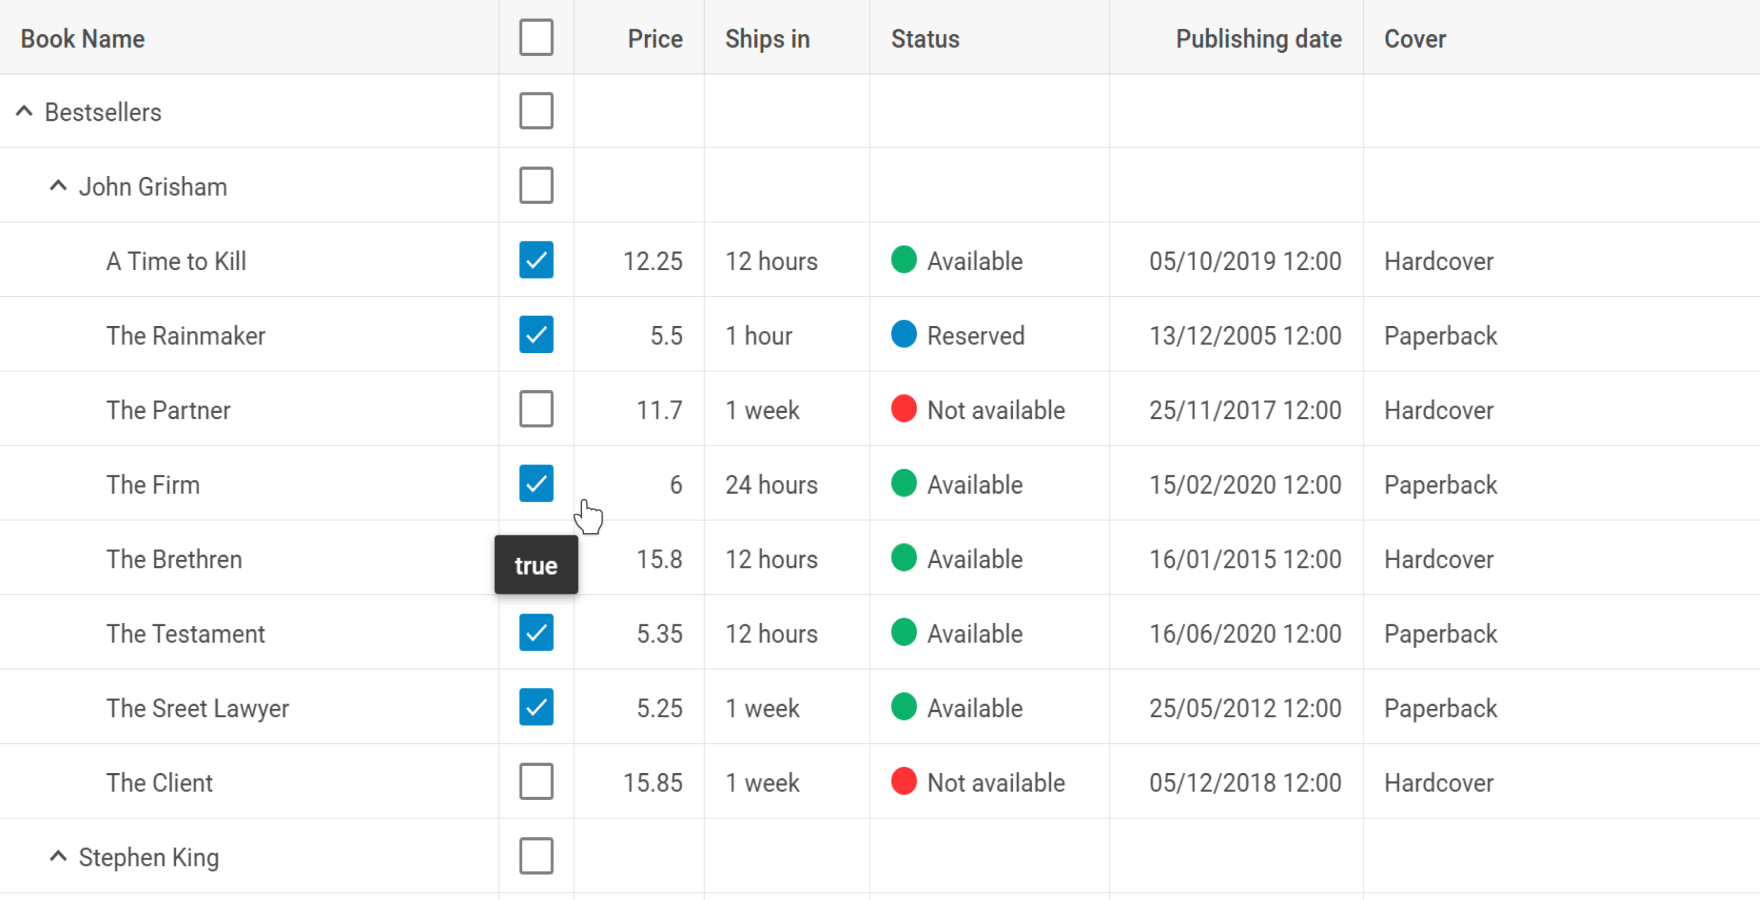
Task: Check the Bestsellers row checkbox
Action: pos(536,111)
